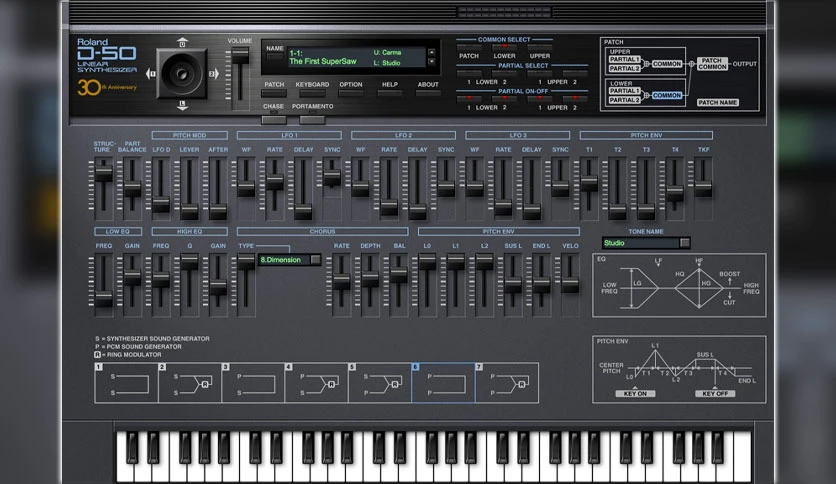Click 'U: Carma' upper tone text
Screen dimensions: 836x484
[x=387, y=52]
